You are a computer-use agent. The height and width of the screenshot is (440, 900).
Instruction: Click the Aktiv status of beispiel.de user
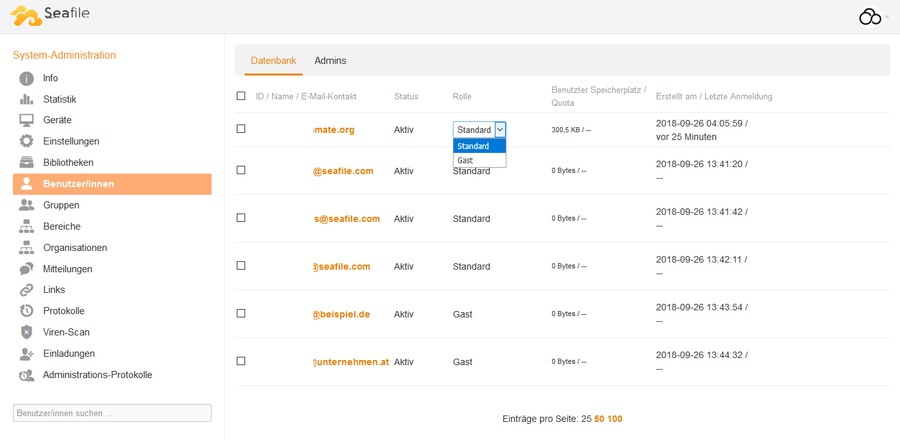[x=404, y=314]
